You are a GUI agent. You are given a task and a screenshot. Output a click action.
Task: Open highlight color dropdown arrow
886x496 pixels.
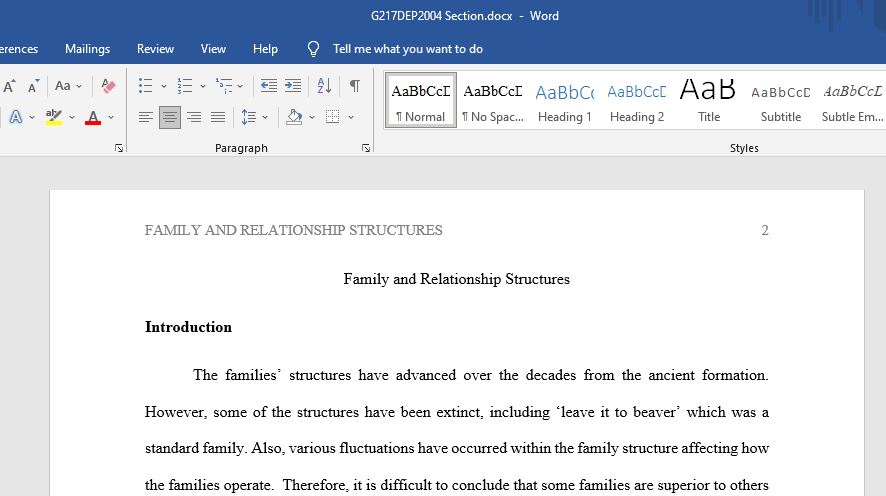tap(72, 117)
